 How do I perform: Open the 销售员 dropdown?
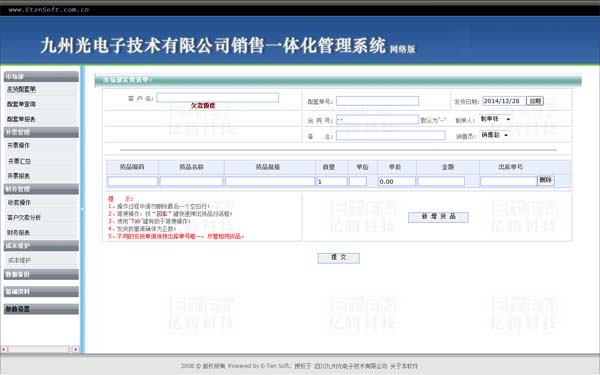[494, 135]
